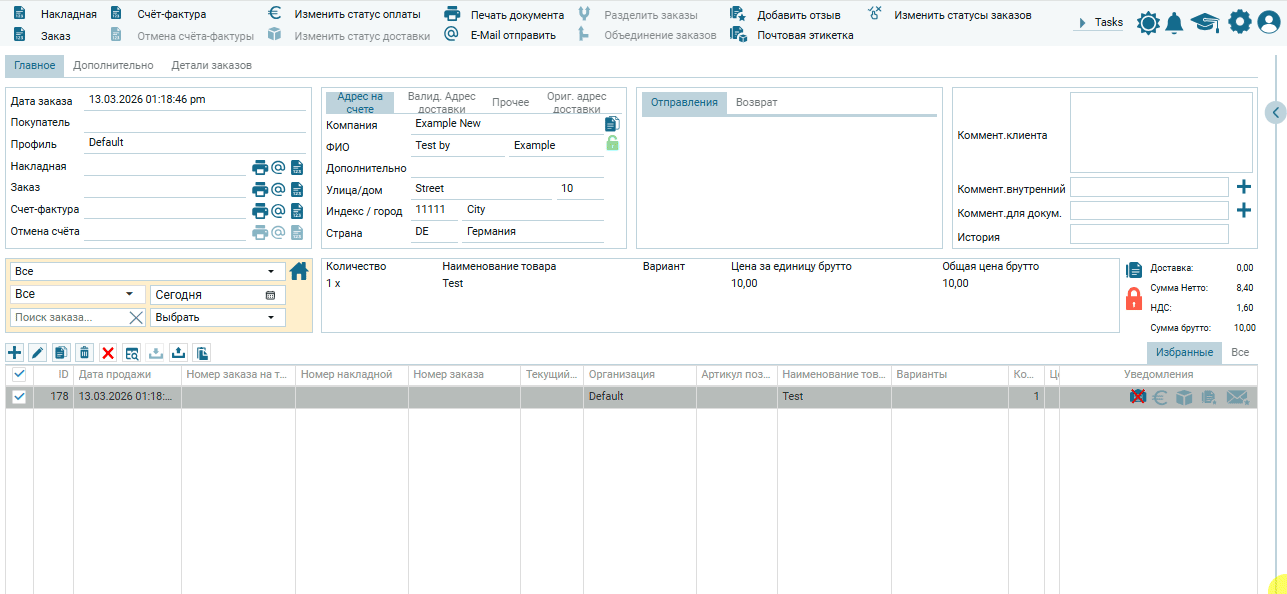Toggle the select-all checkbox in table header
The height and width of the screenshot is (594, 1287).
(x=19, y=374)
